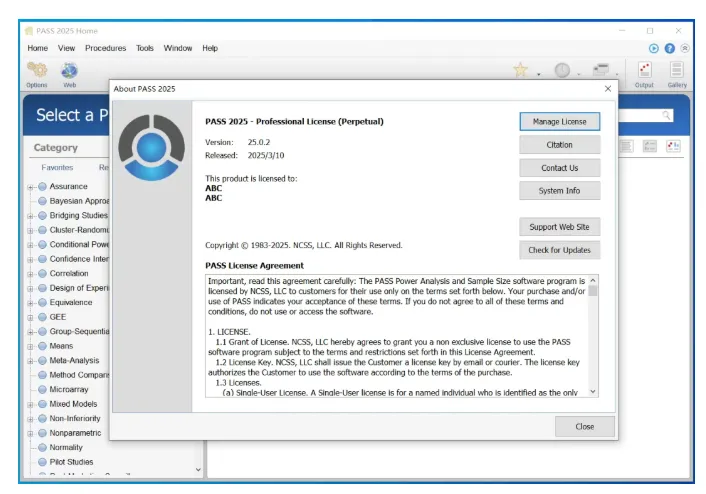
Task: Switch to the plot thumbnail view icon
Action: 673,146
